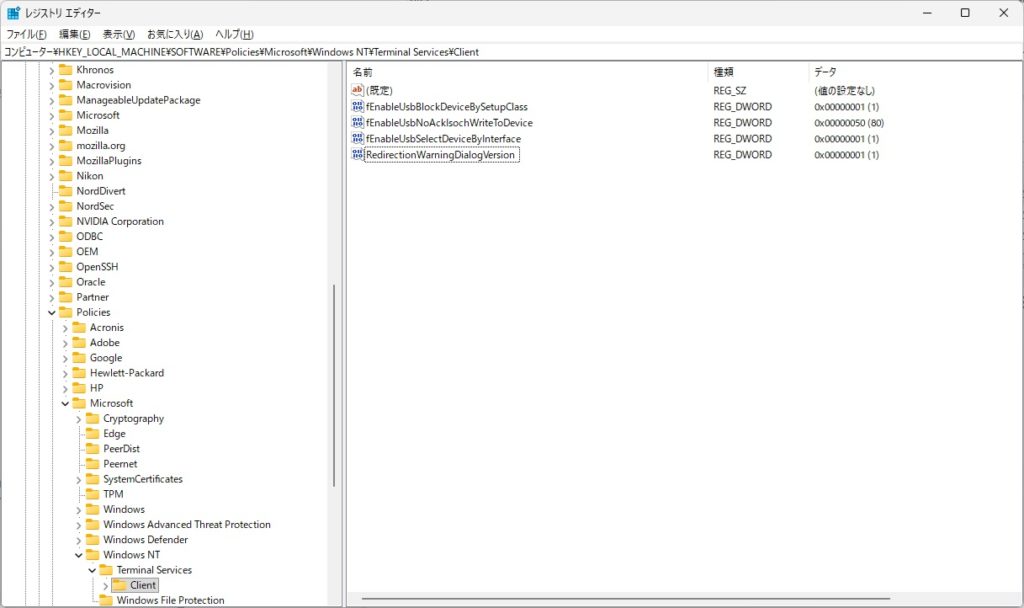The width and height of the screenshot is (1024, 608).
Task: Expand the Client key arrow
Action: tap(105, 585)
